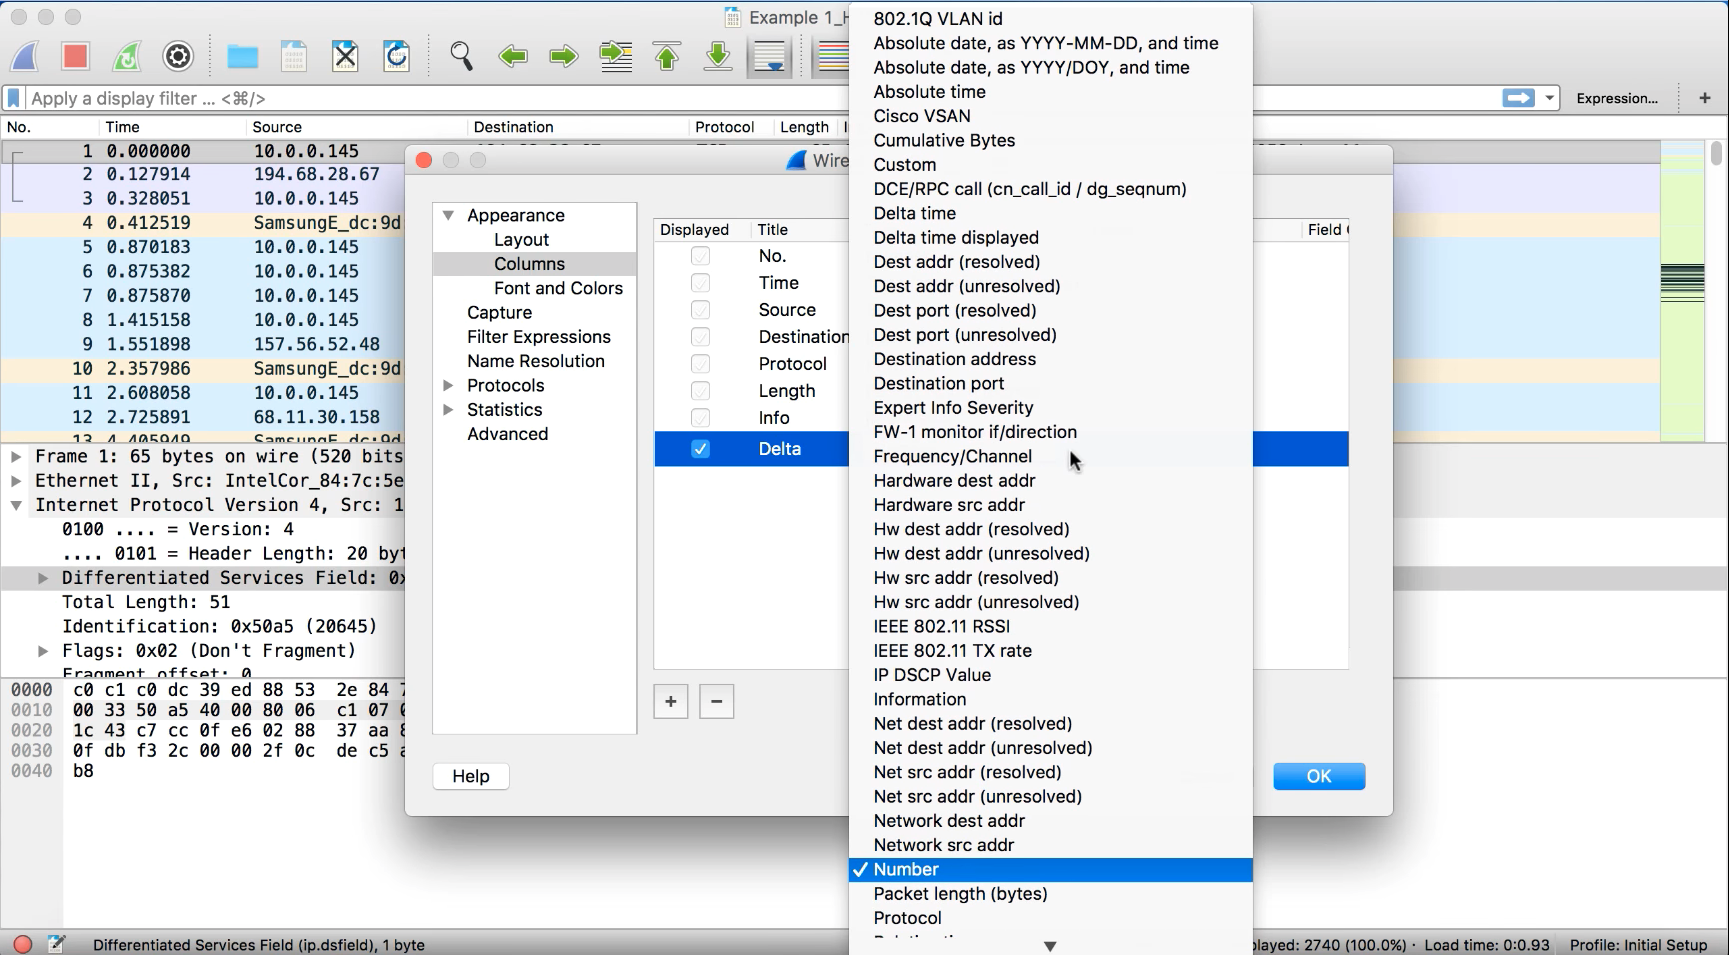Select Font and Colors preferences
Screen dimensions: 1729x955
tap(558, 288)
